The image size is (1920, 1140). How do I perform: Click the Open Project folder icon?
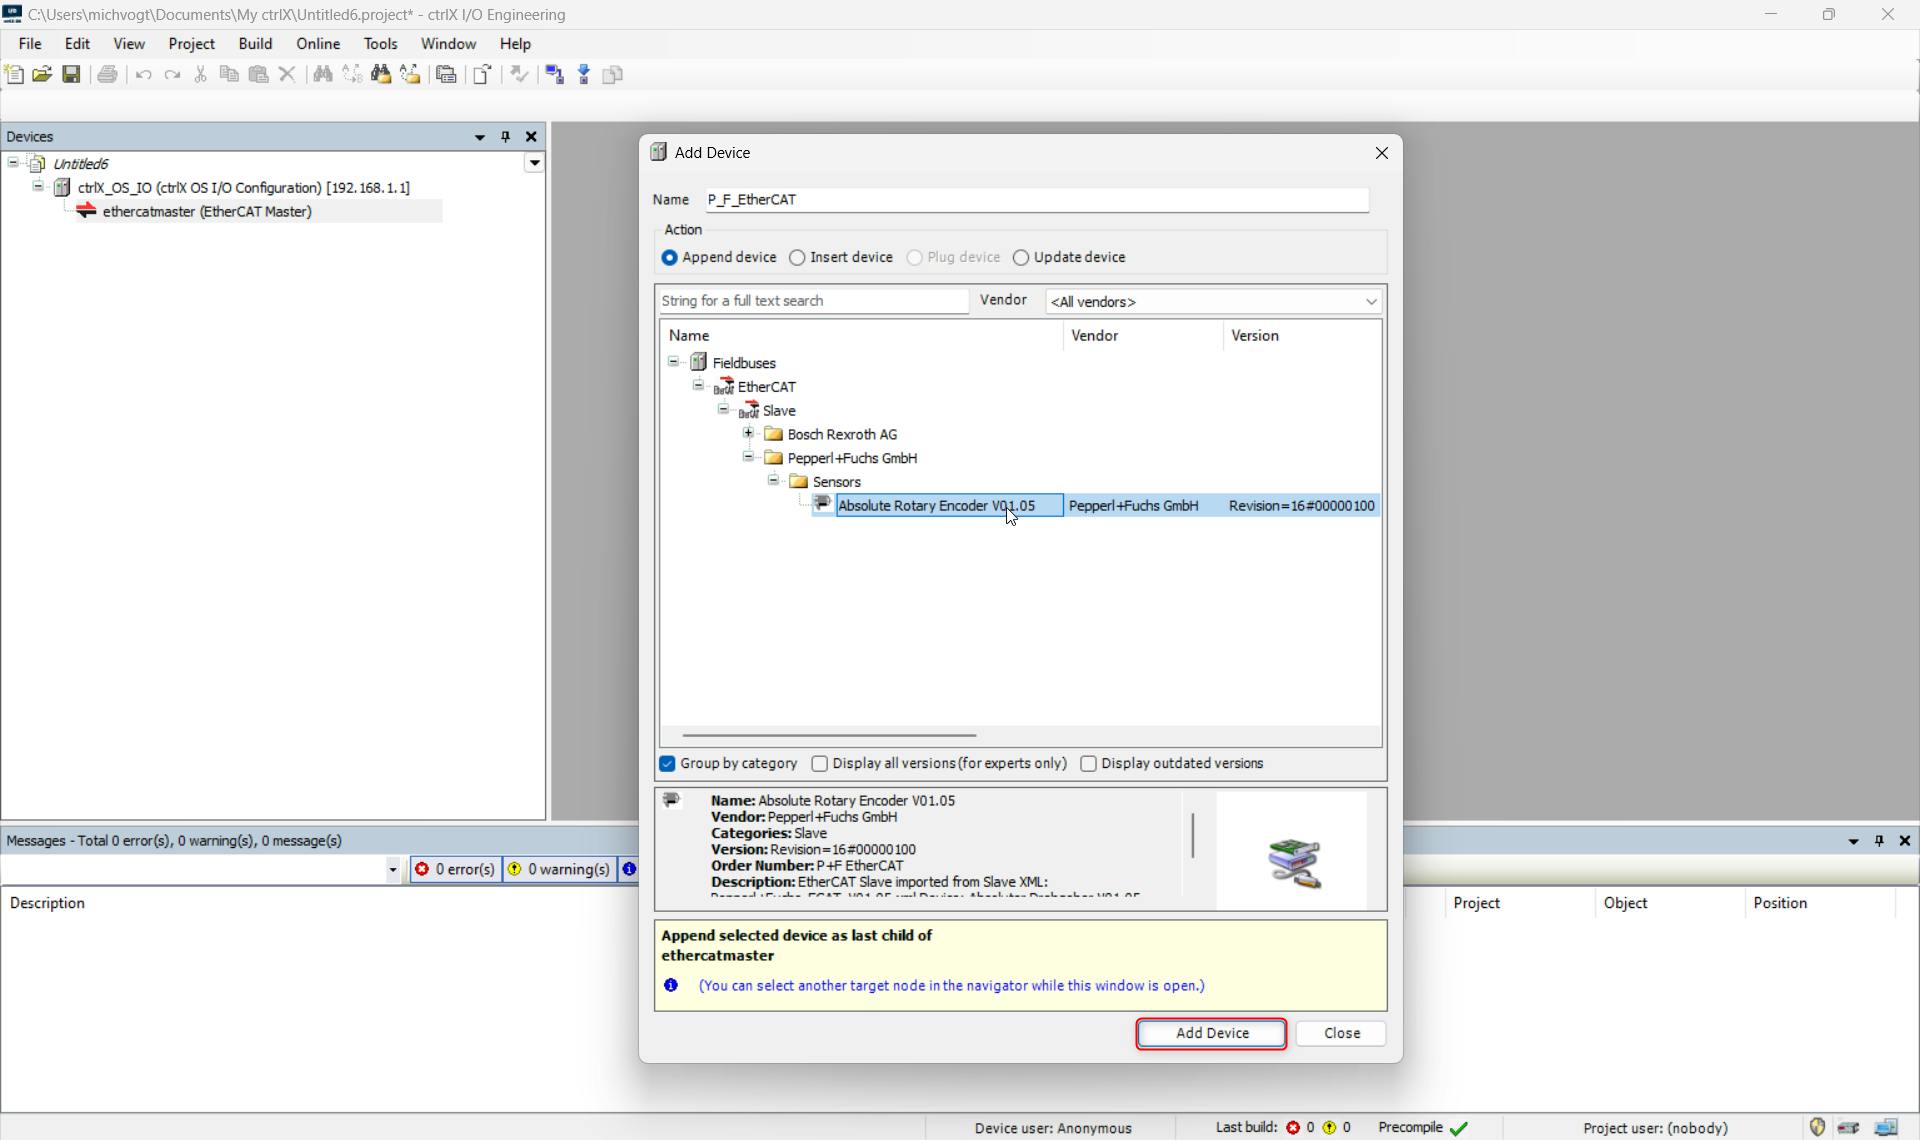click(42, 75)
